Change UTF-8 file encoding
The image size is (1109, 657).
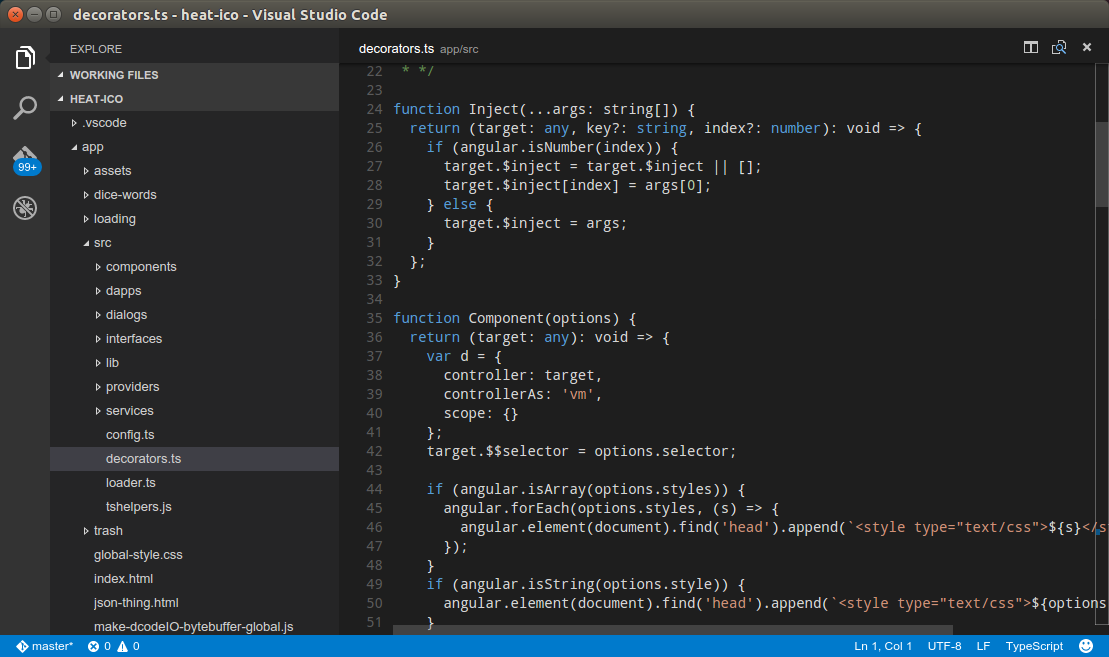point(944,646)
